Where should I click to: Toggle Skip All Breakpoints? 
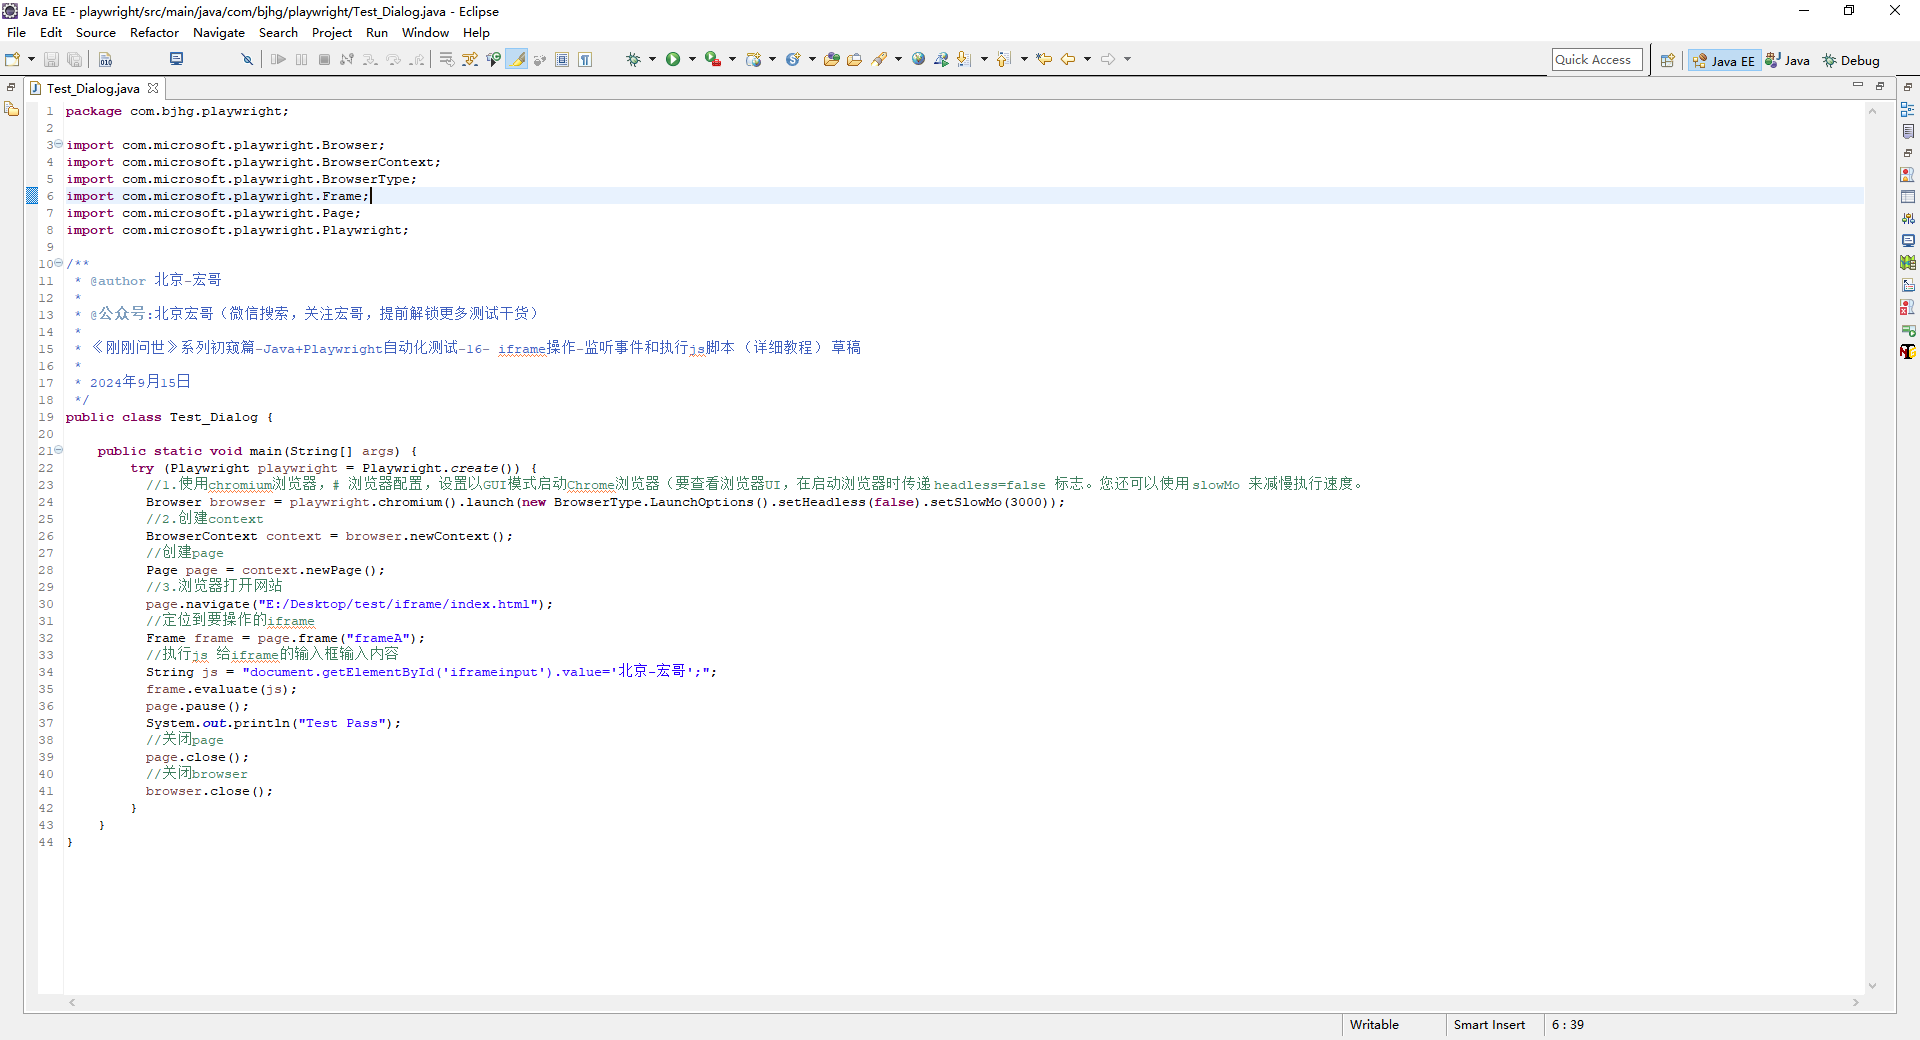[247, 60]
